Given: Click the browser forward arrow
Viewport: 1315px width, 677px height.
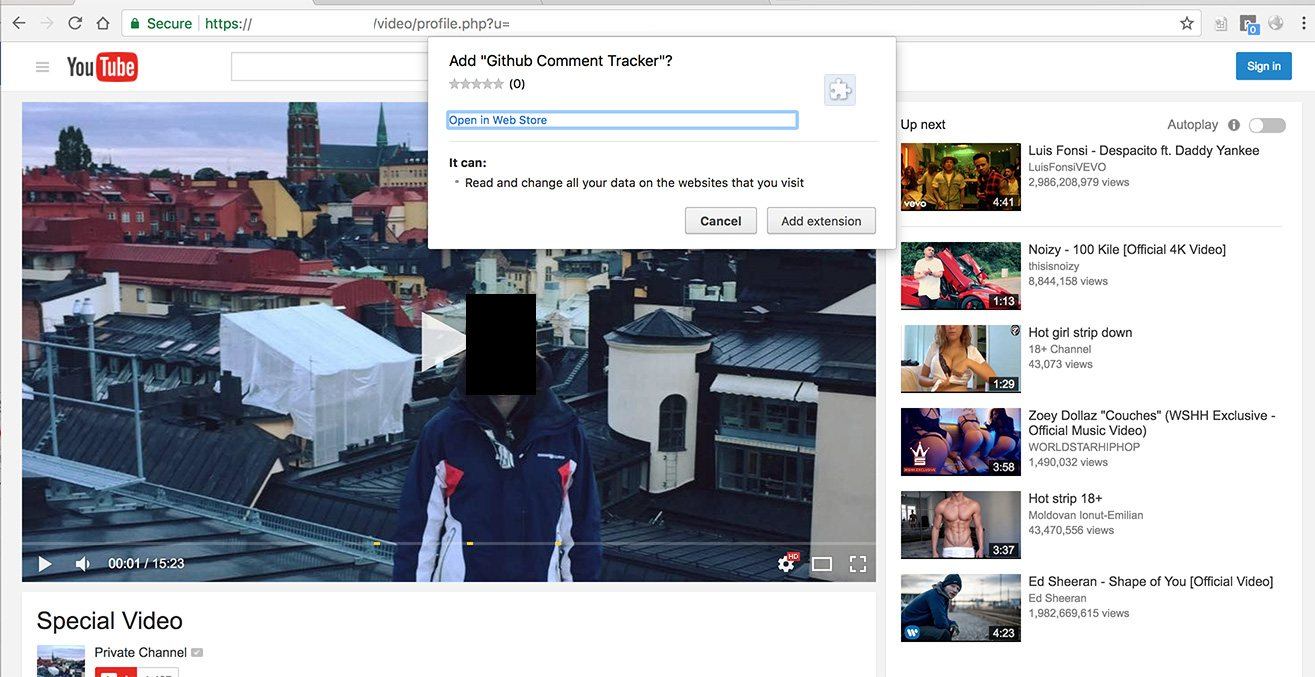Looking at the screenshot, I should [x=46, y=23].
